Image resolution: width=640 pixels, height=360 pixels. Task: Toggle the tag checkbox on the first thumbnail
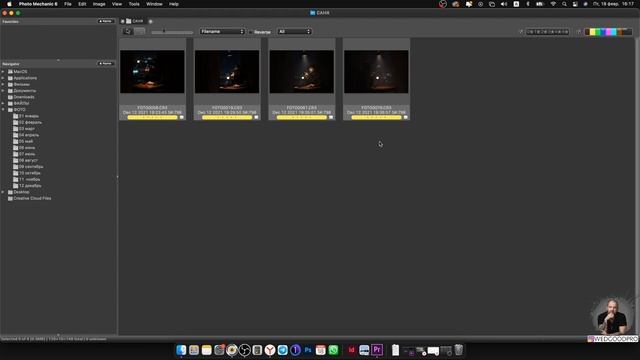pos(182,118)
